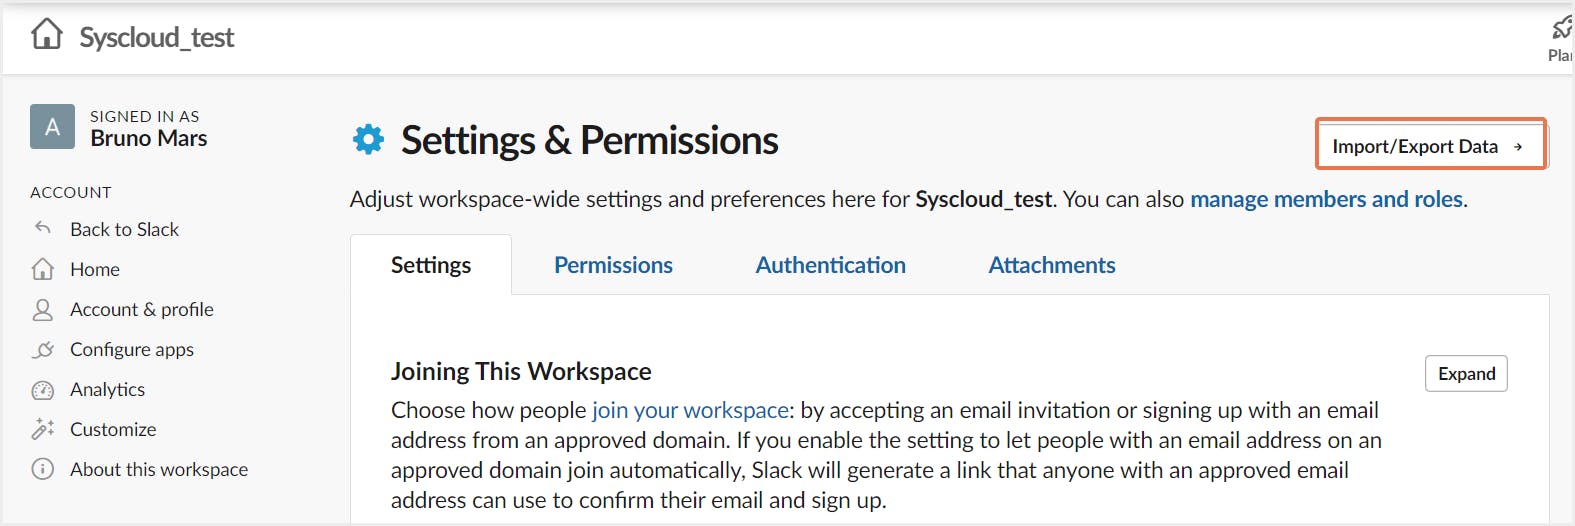Select the Attachments tab

click(x=1051, y=265)
